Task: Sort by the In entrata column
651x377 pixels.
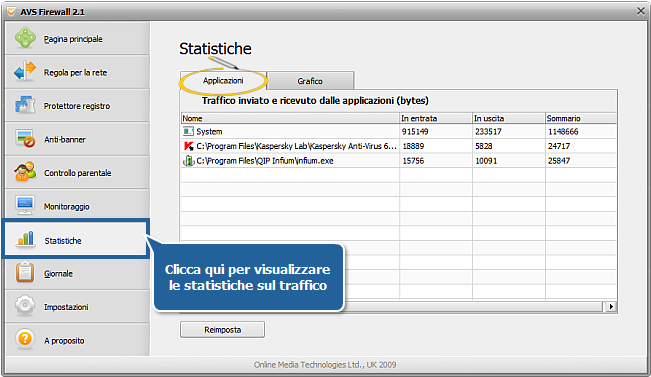Action: (x=436, y=118)
